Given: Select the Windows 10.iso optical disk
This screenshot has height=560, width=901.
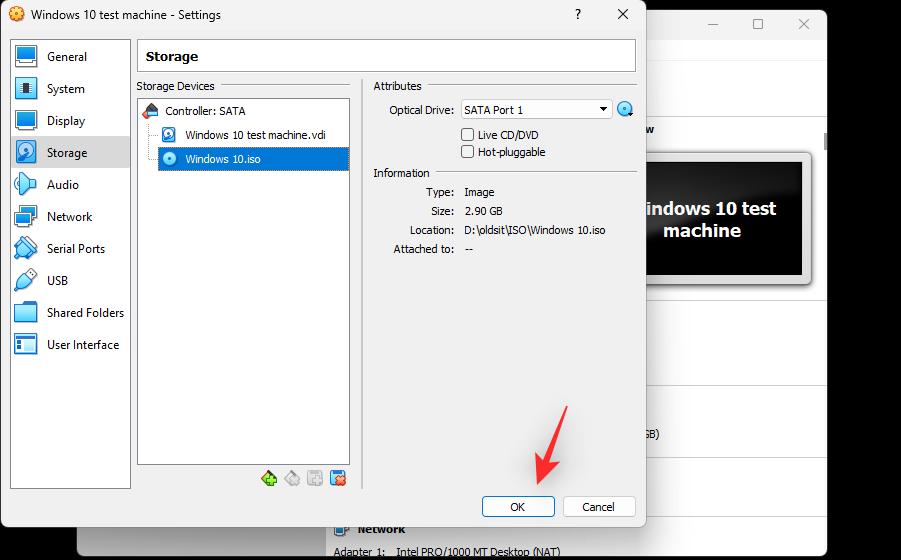Looking at the screenshot, I should coord(253,159).
